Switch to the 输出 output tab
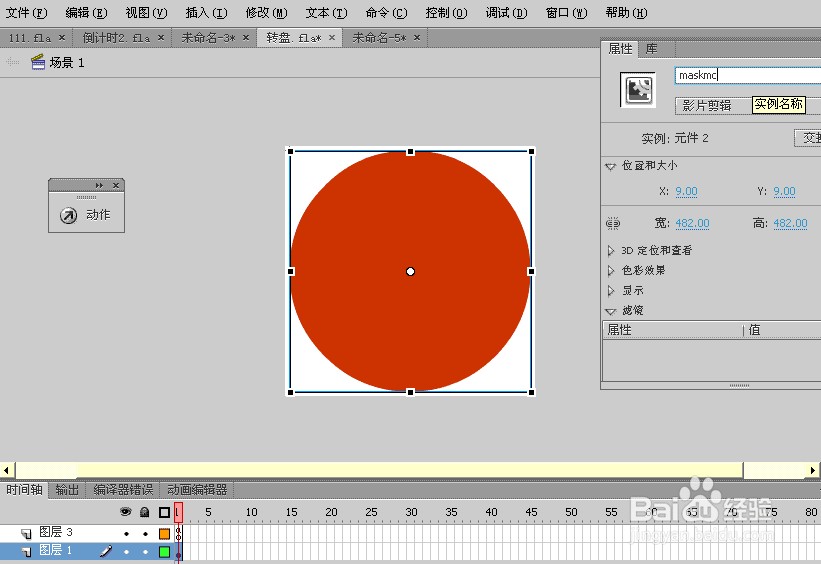This screenshot has height=564, width=821. tap(67, 490)
